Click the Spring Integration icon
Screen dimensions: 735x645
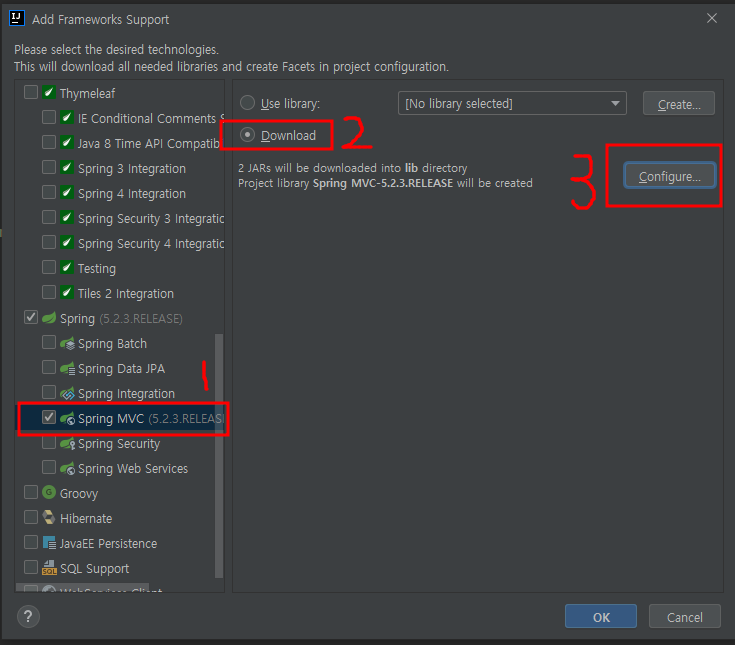coord(68,394)
